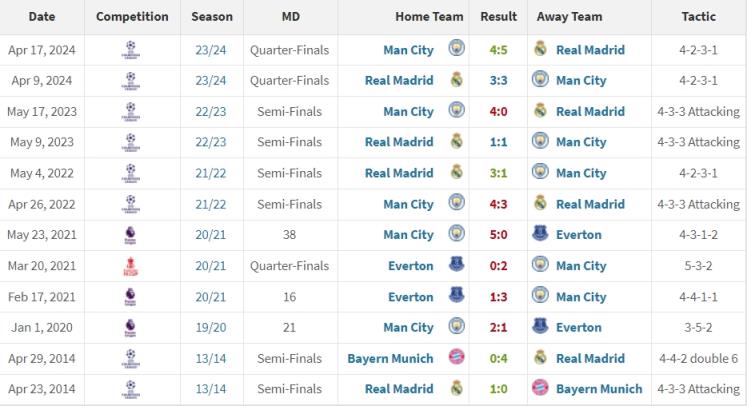Screen dimensions: 747x406
Task: Click Everton crest in Feb 17, 2021 home column
Action: (x=456, y=295)
